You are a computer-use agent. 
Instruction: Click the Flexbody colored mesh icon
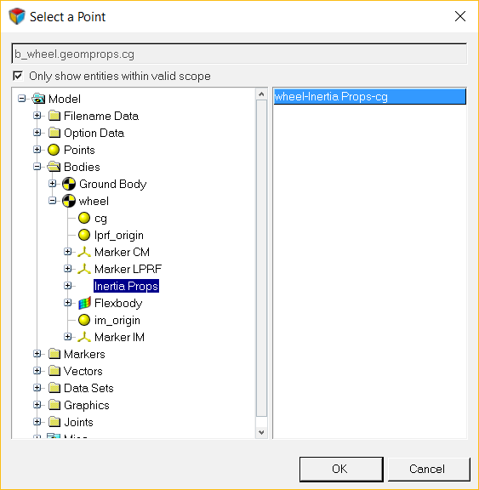click(x=84, y=303)
